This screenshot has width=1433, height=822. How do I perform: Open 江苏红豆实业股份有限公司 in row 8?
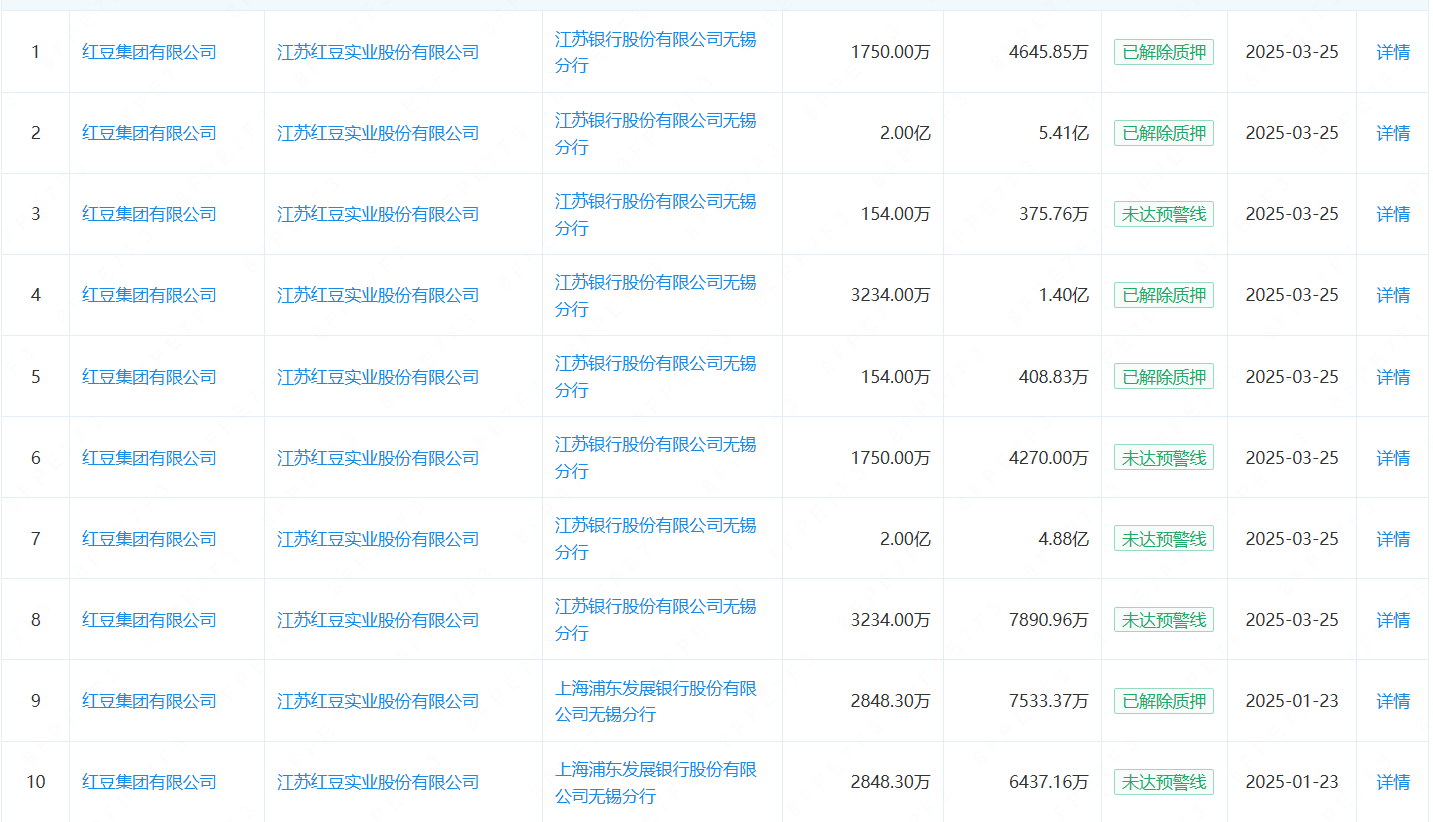click(x=378, y=620)
